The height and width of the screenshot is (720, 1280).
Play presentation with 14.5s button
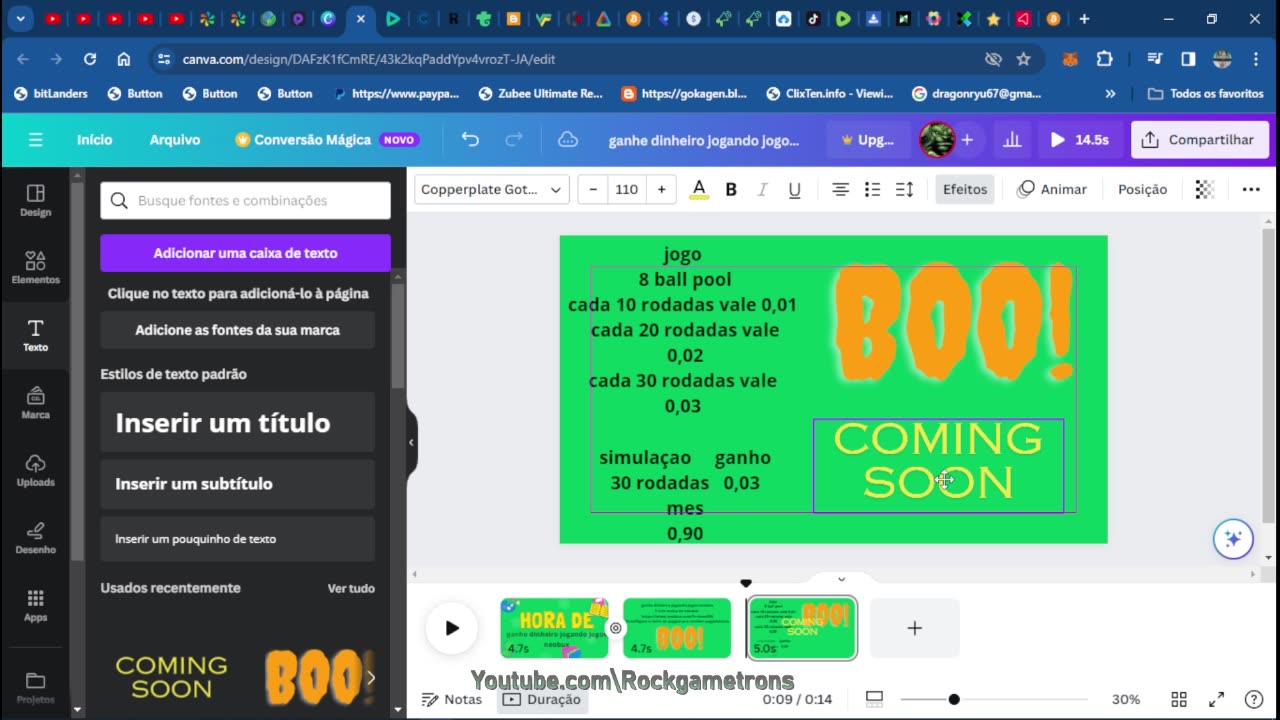1080,140
